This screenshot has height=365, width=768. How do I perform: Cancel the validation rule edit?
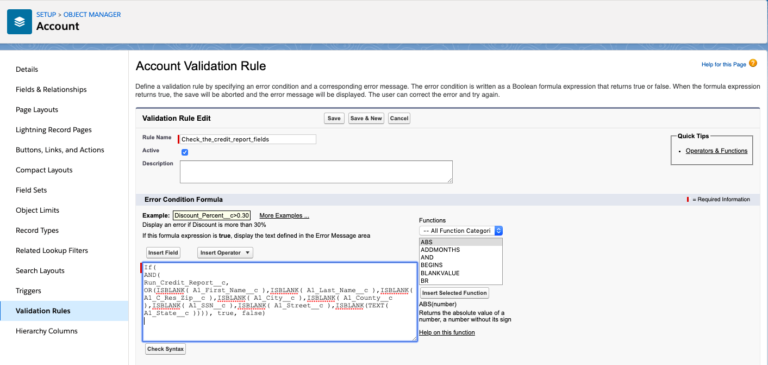[x=399, y=119]
